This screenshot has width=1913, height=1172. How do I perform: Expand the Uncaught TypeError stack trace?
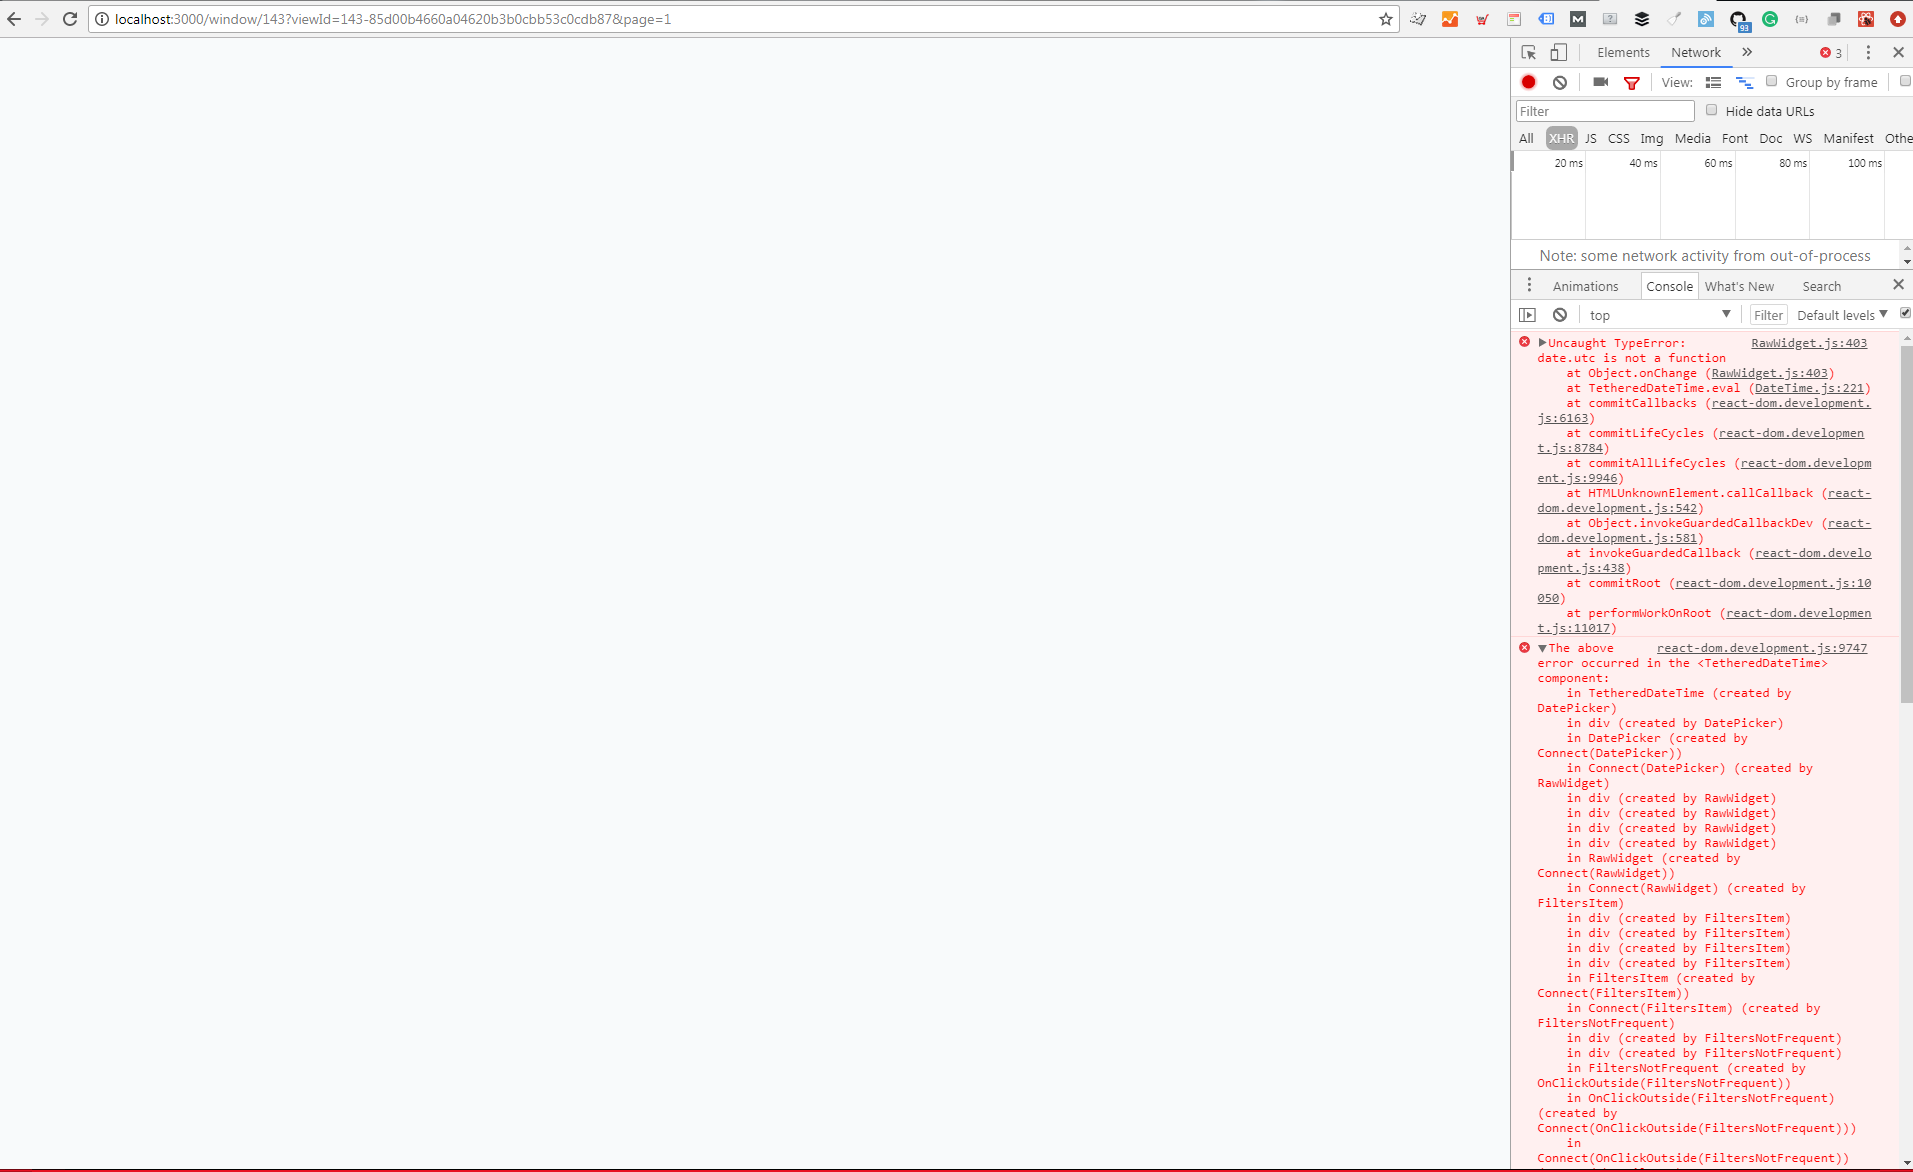[1542, 342]
